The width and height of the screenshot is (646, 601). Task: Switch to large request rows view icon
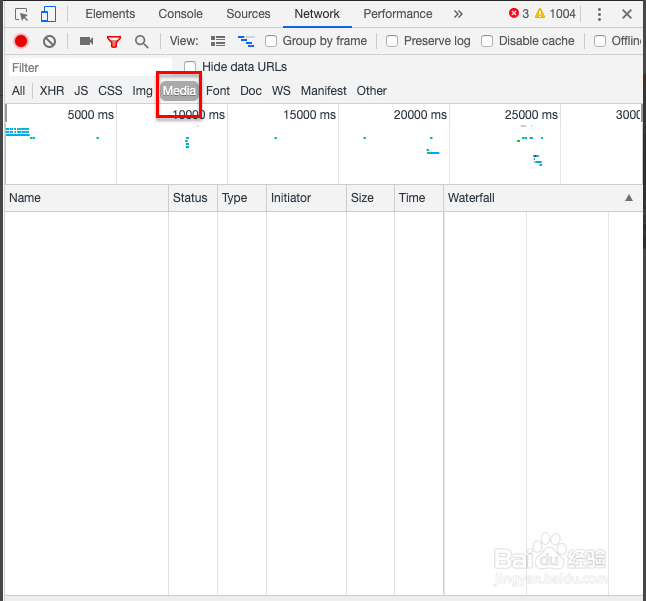218,41
